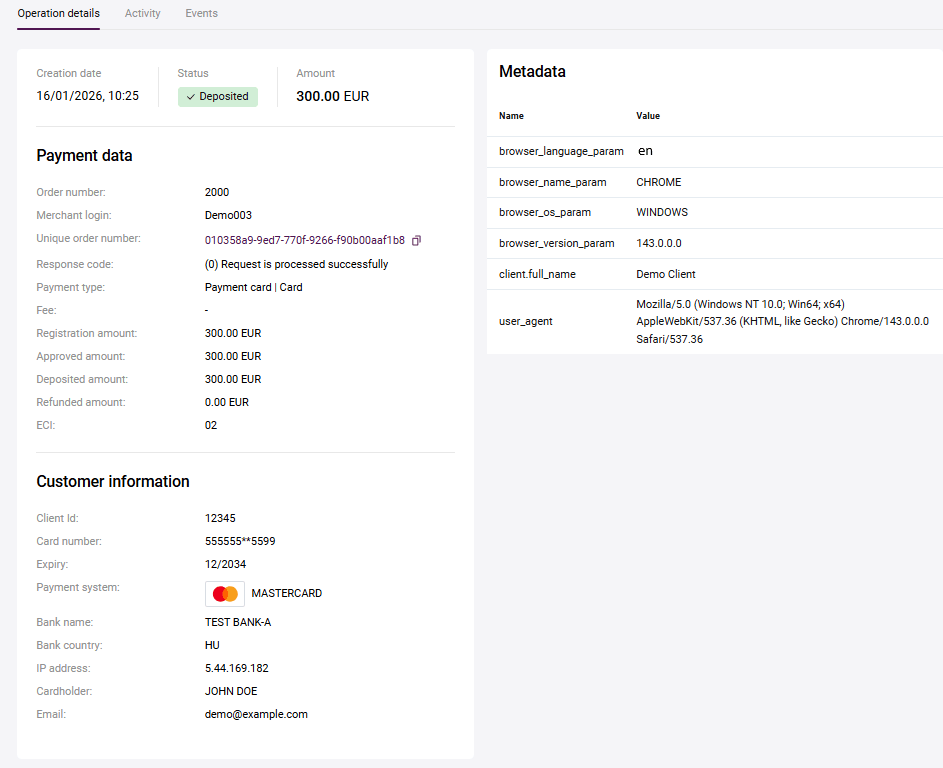The height and width of the screenshot is (768, 943).
Task: Click the checkmark in Deposited status
Action: pyautogui.click(x=190, y=97)
